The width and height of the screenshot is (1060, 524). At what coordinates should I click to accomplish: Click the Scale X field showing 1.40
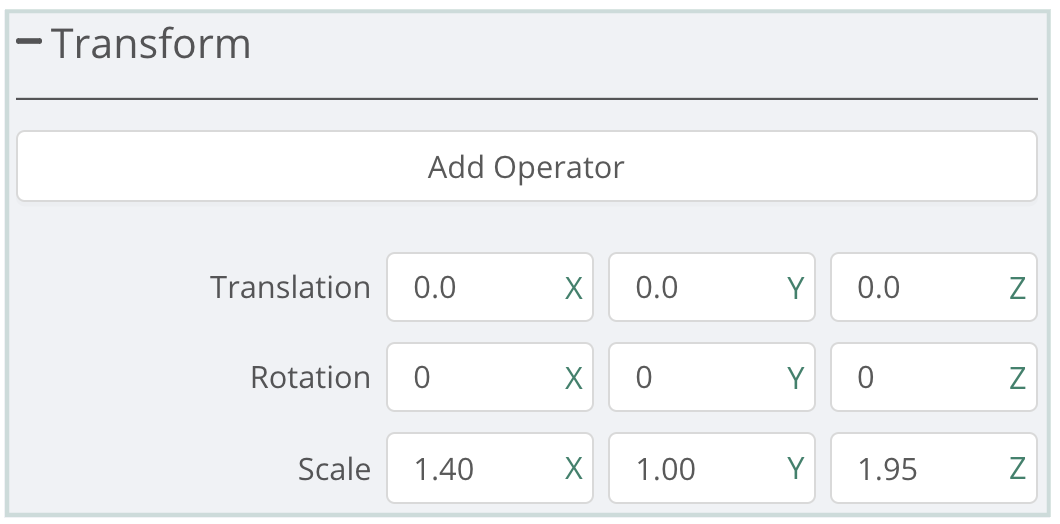475,468
